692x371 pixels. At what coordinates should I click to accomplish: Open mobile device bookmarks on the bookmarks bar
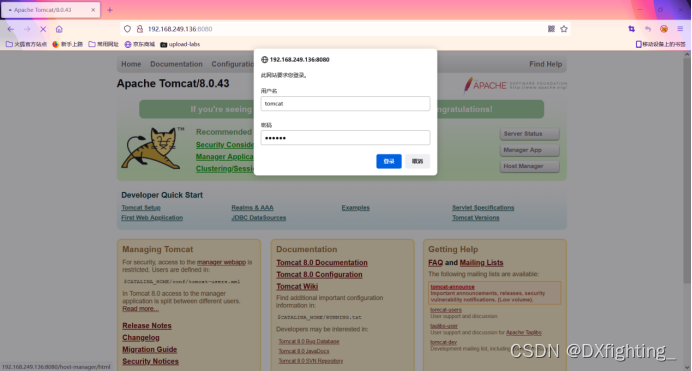pyautogui.click(x=661, y=44)
